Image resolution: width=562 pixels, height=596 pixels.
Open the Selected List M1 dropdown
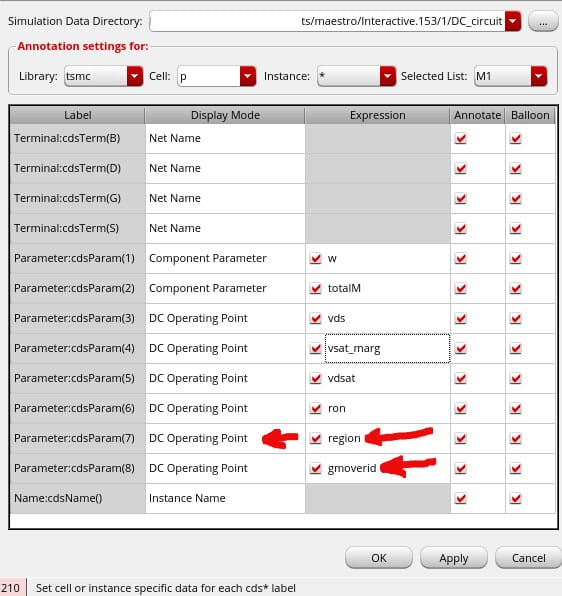[x=539, y=76]
